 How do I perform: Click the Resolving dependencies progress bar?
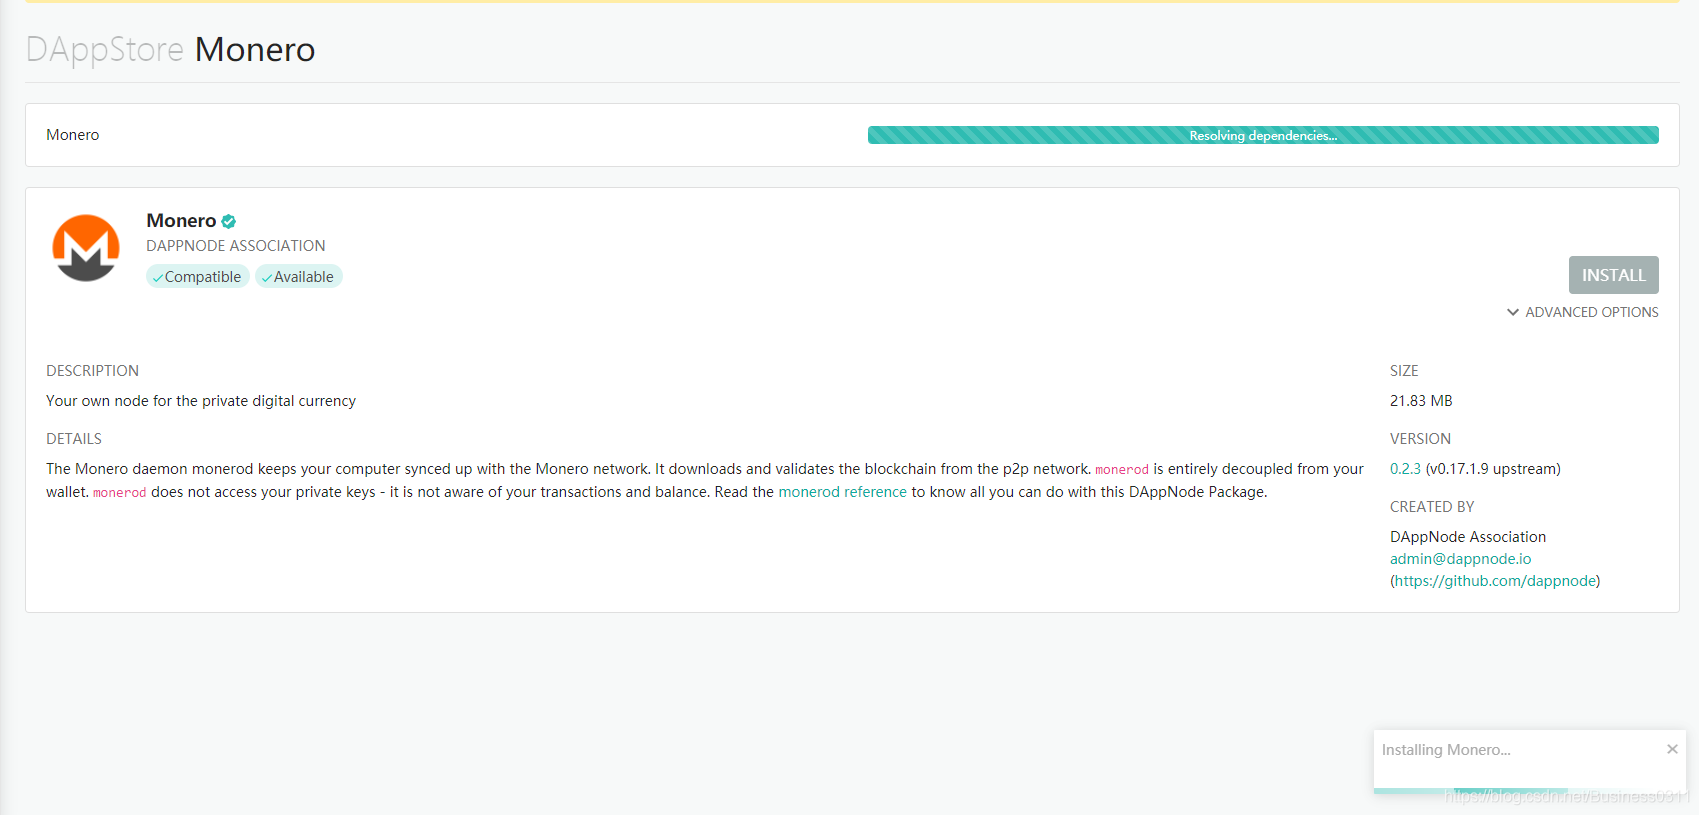[x=1263, y=135]
